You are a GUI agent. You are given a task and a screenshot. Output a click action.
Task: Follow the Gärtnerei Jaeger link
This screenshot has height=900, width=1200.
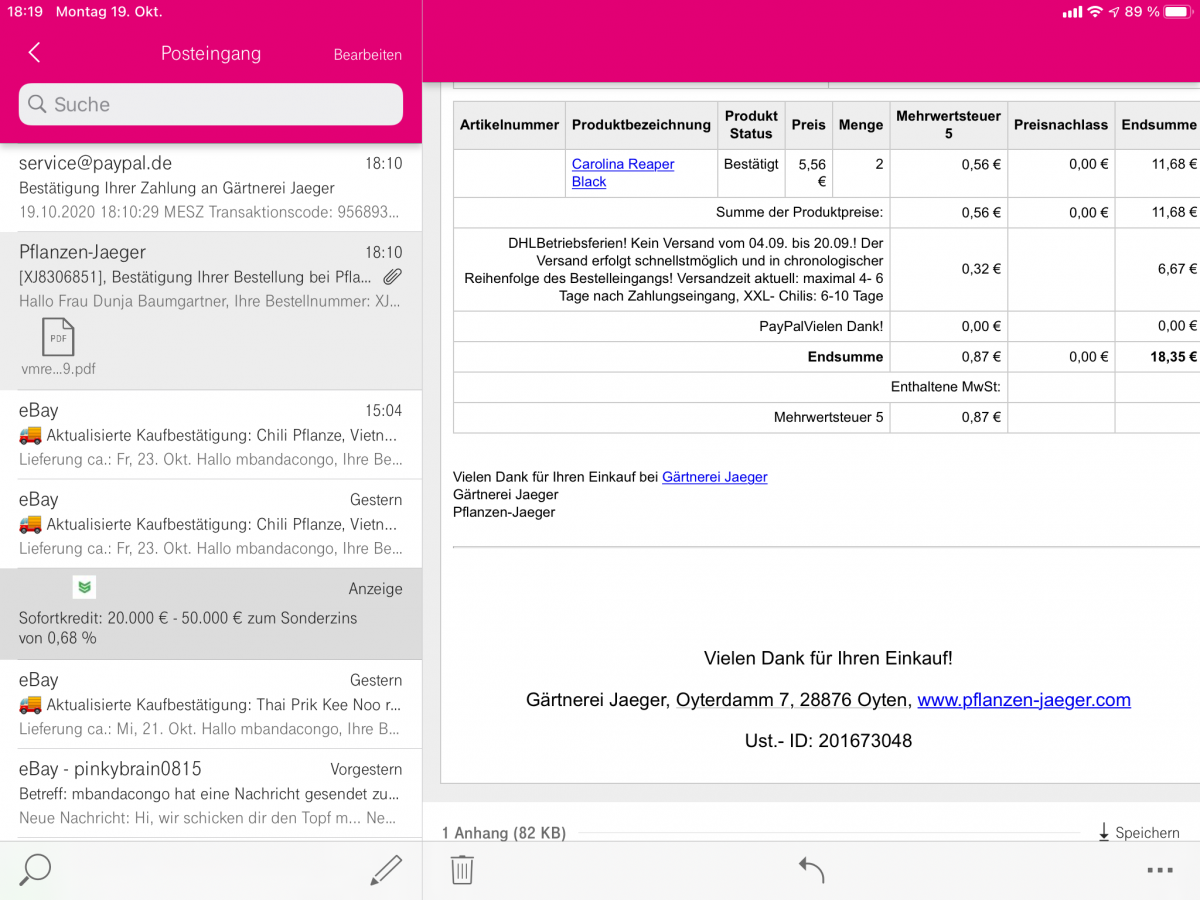[x=715, y=477]
